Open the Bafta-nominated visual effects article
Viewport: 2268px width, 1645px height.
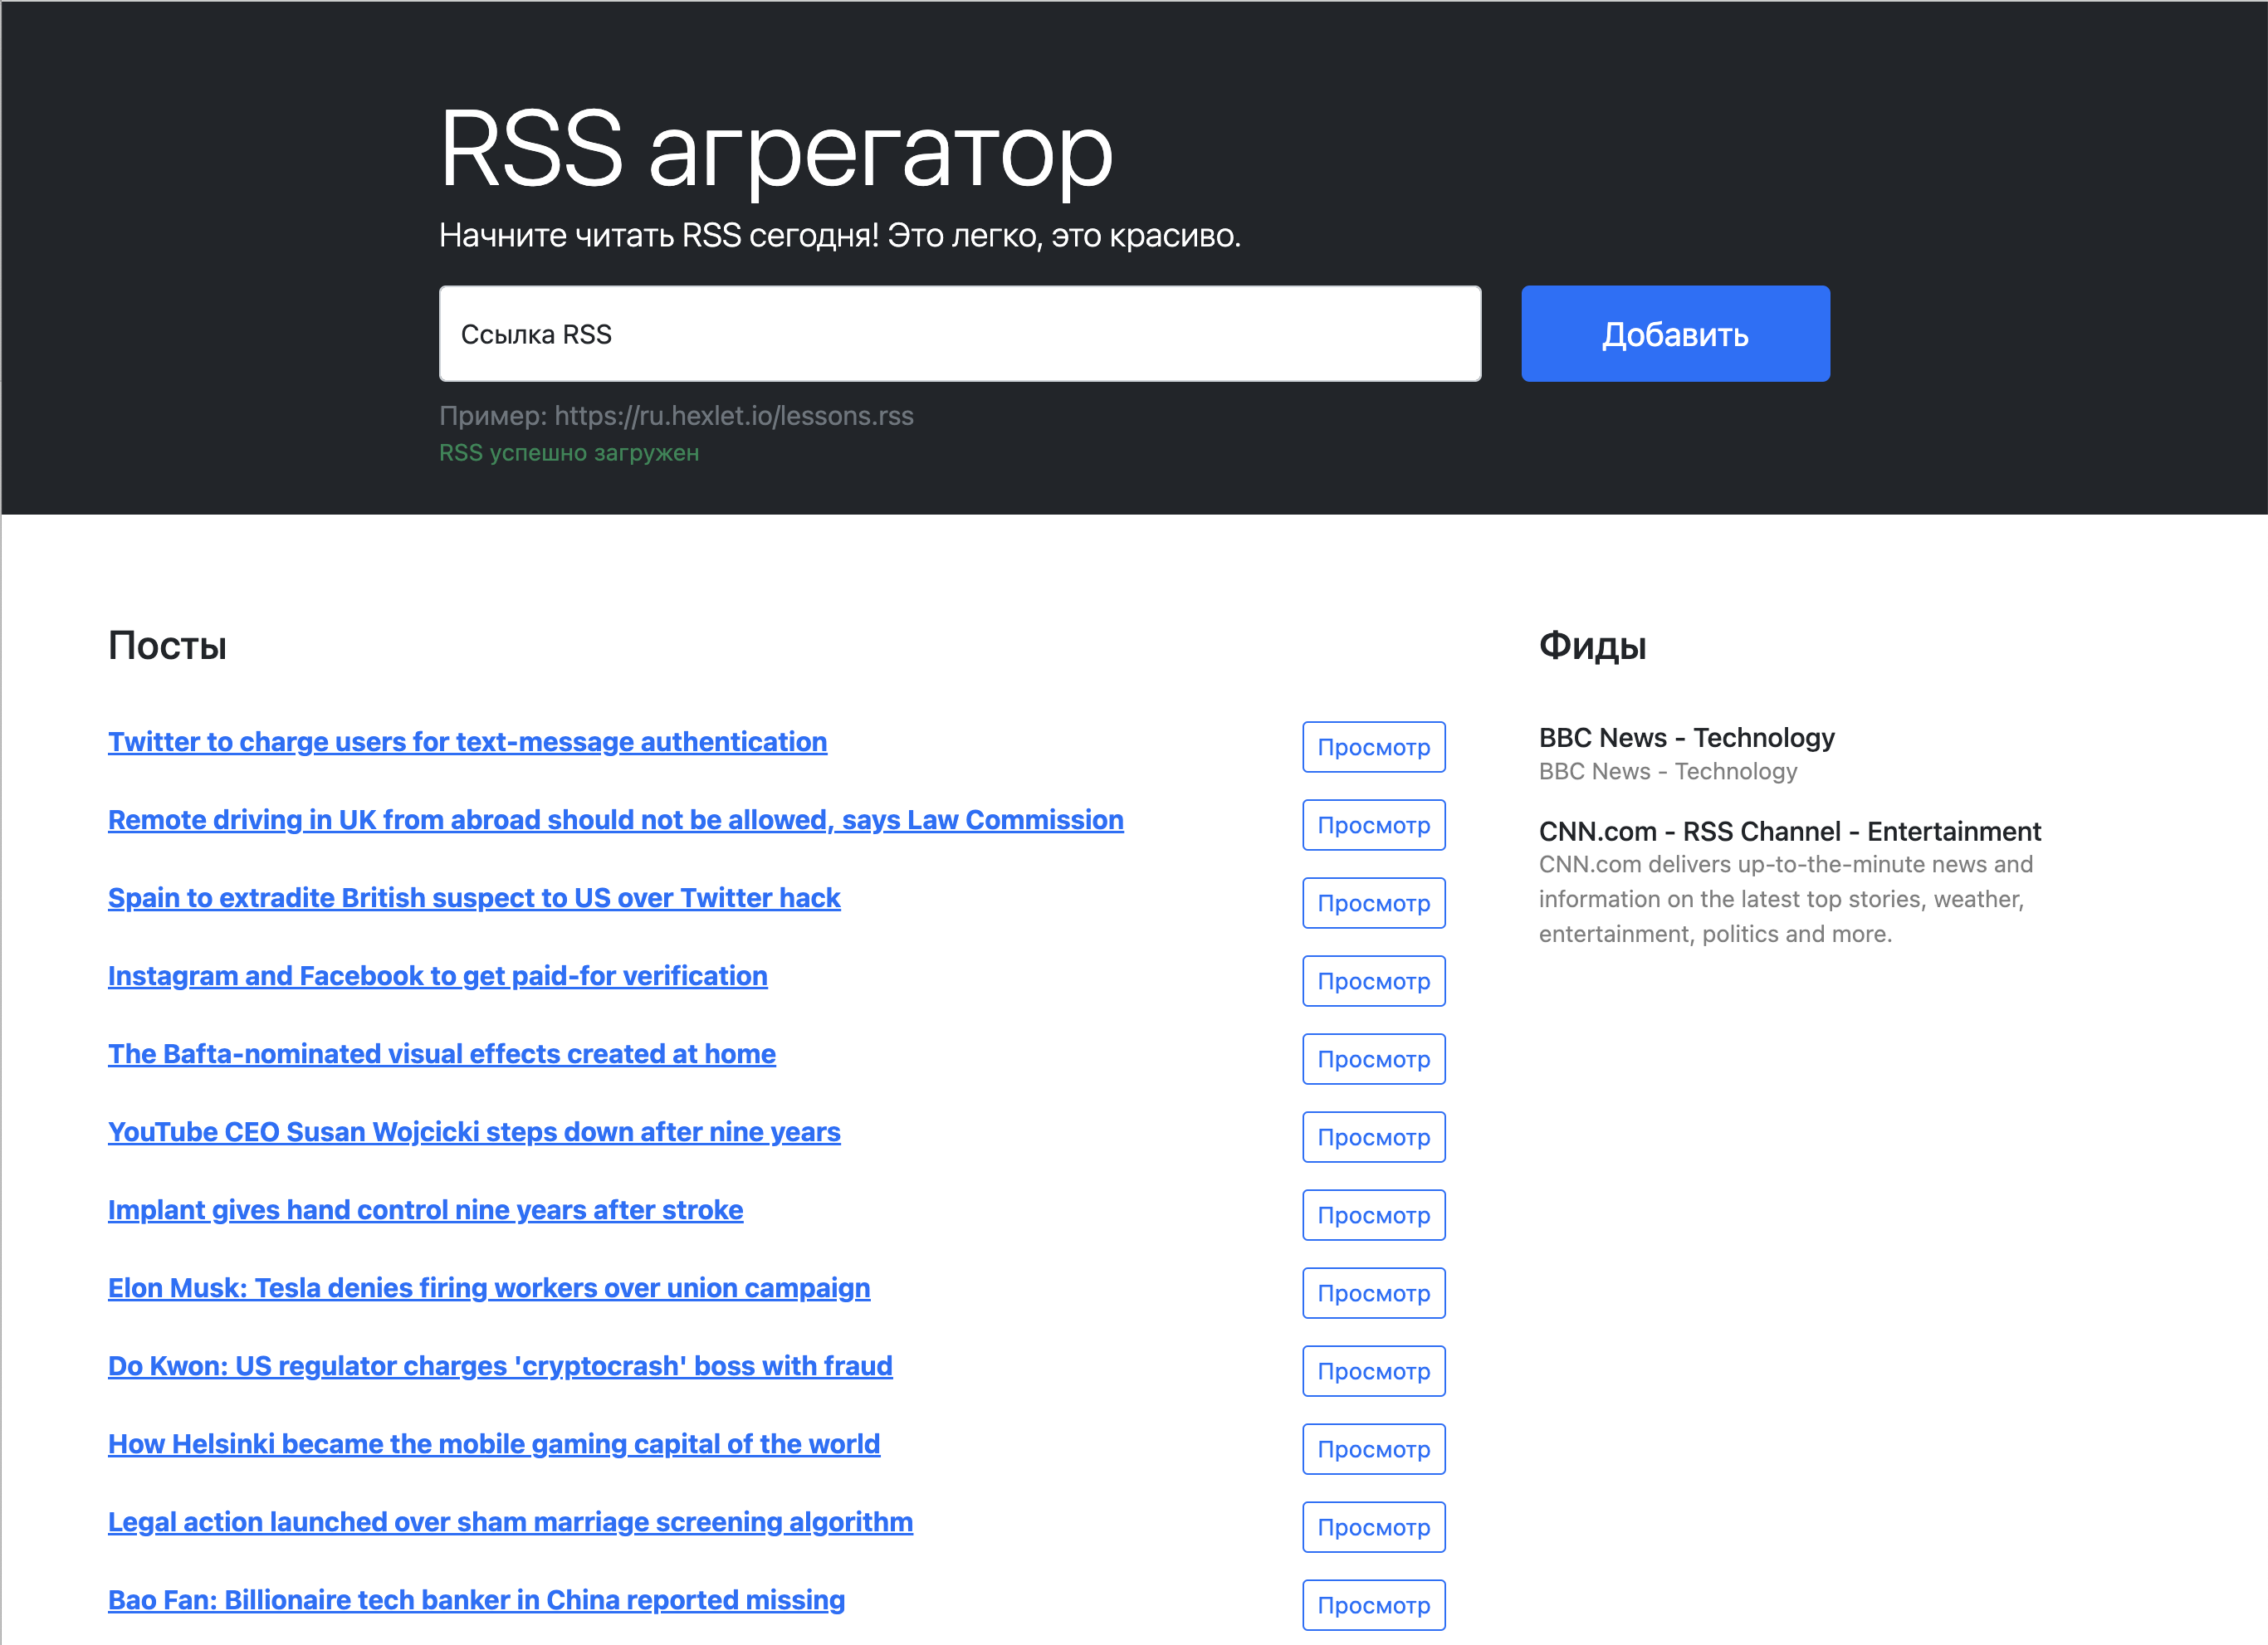pyautogui.click(x=441, y=1053)
